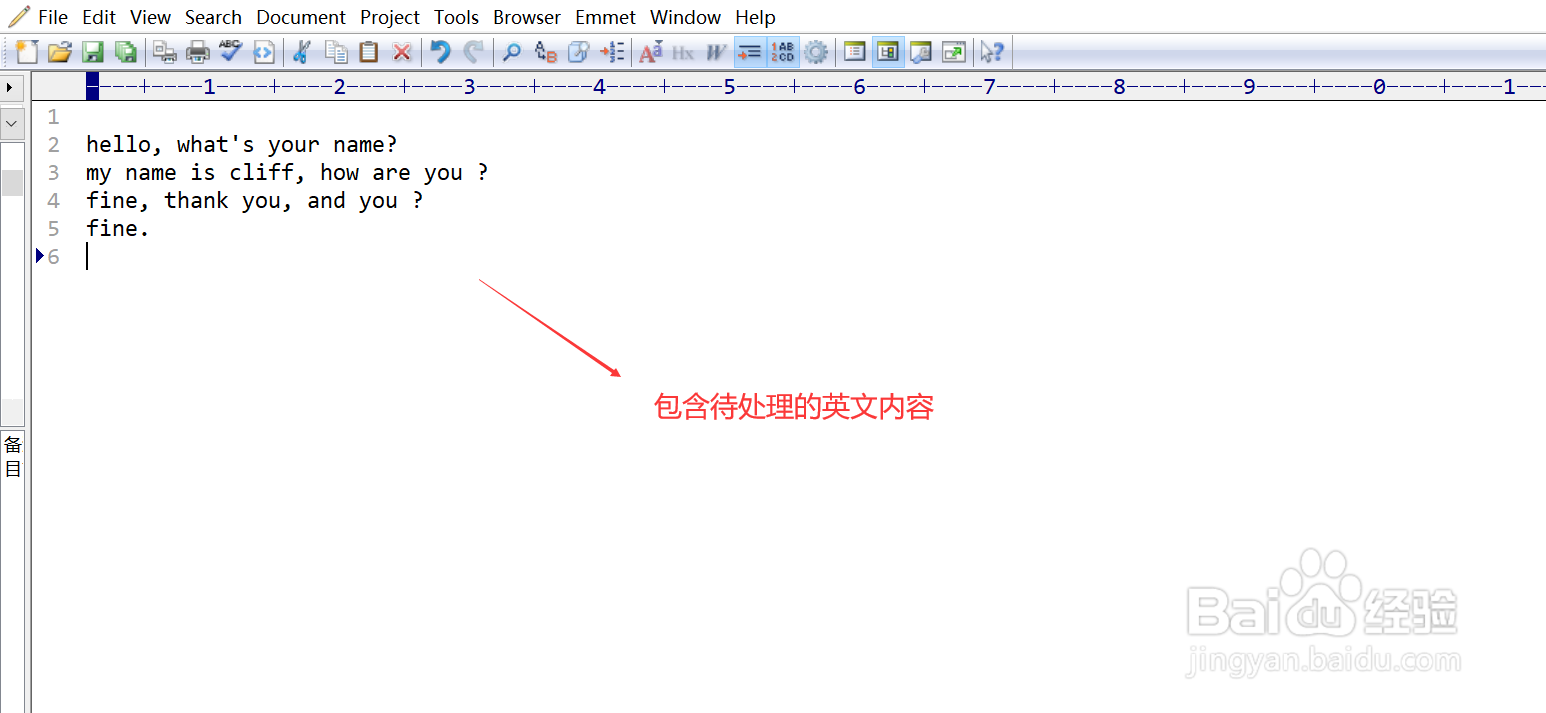This screenshot has height=713, width=1546.
Task: Open the Find dialog
Action: coord(511,51)
